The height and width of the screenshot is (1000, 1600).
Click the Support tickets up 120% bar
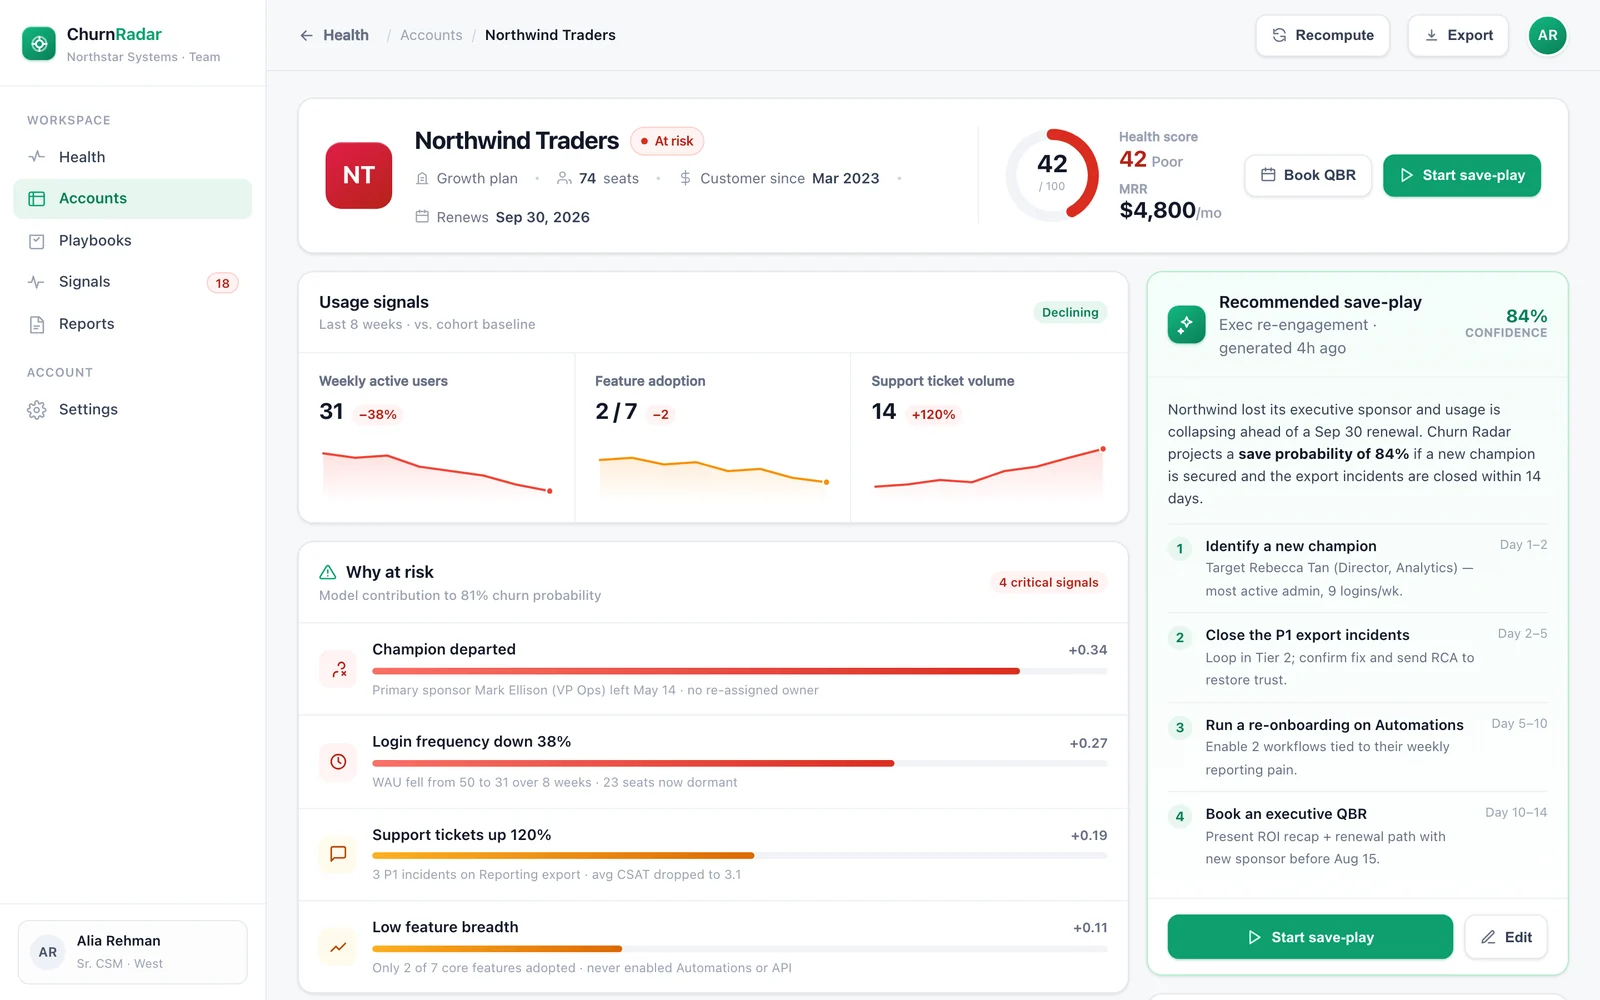[740, 855]
